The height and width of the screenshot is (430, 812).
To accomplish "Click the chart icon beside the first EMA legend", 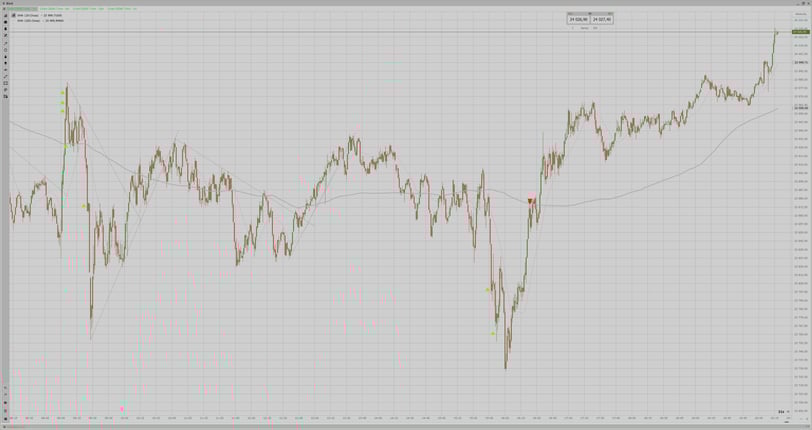I will pyautogui.click(x=13, y=16).
